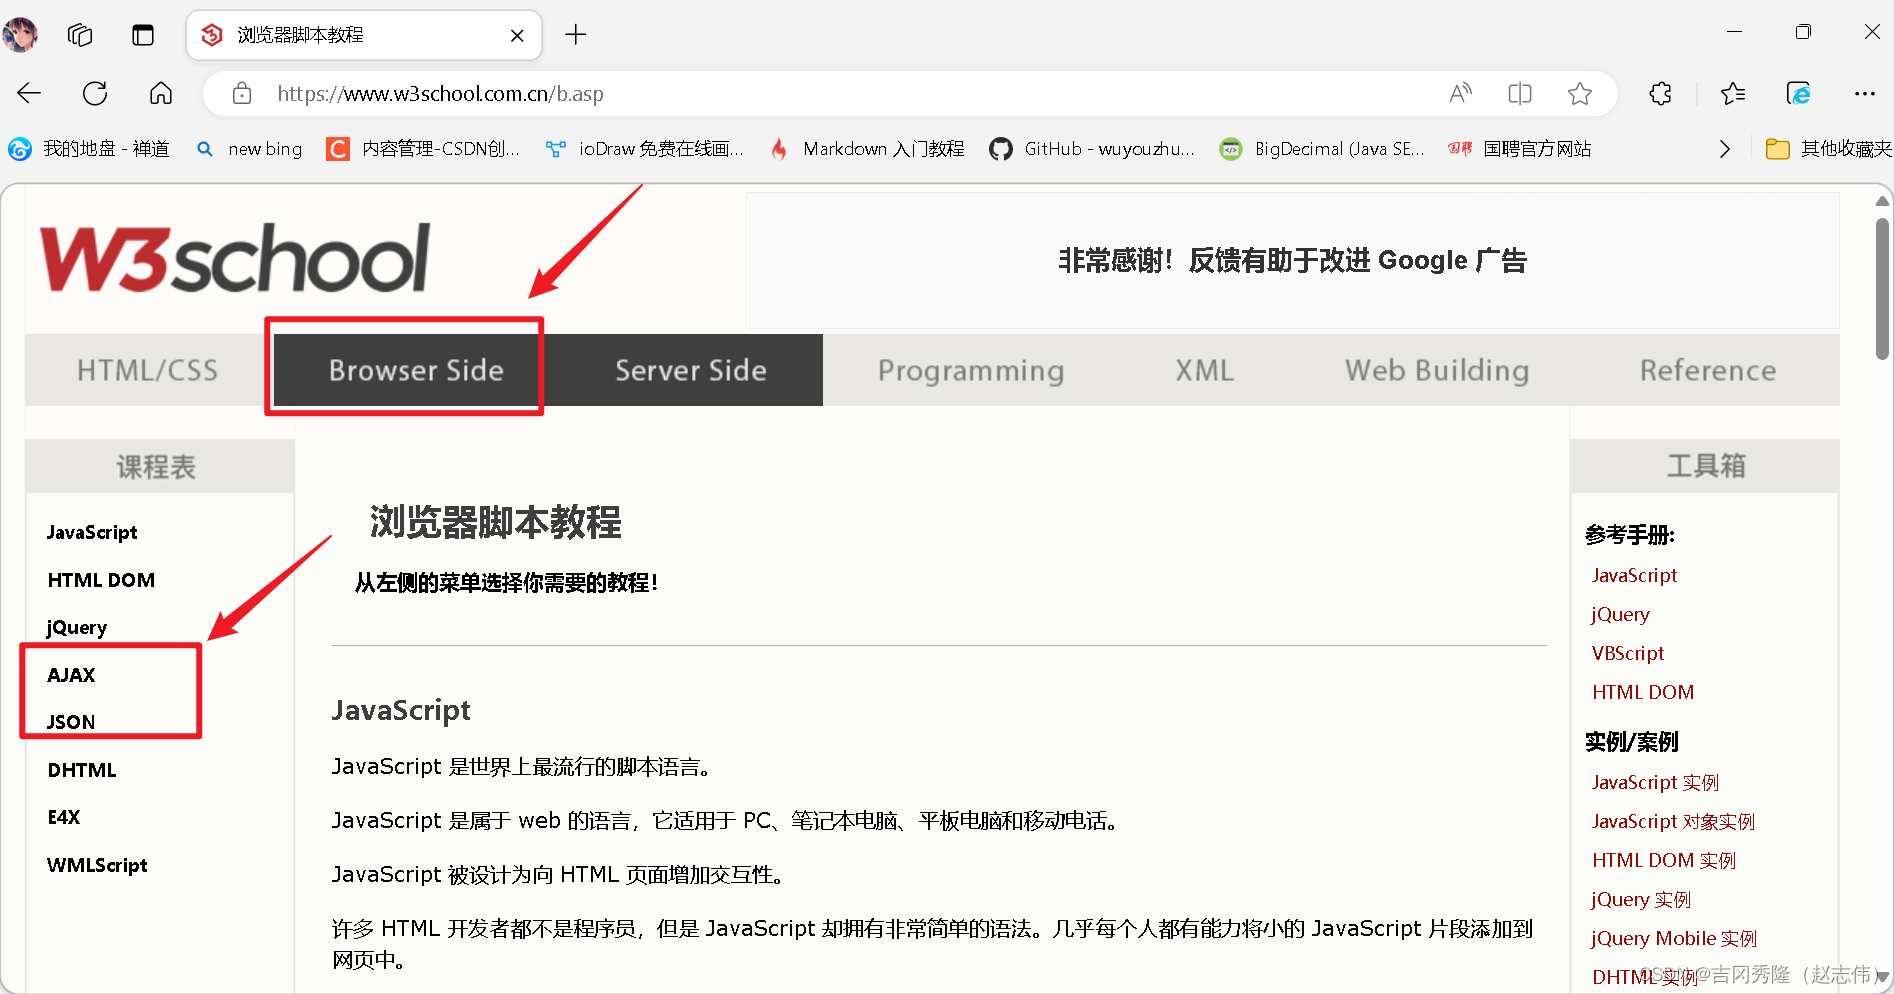The image size is (1894, 994).
Task: Open the JavaScript 实例 link
Action: tap(1655, 782)
